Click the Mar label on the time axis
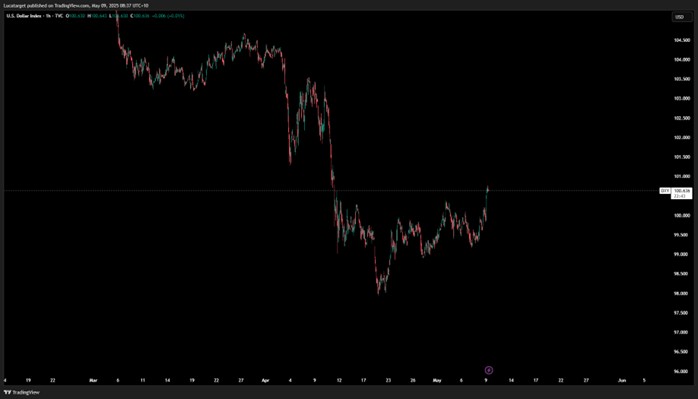The image size is (698, 399). (x=93, y=380)
